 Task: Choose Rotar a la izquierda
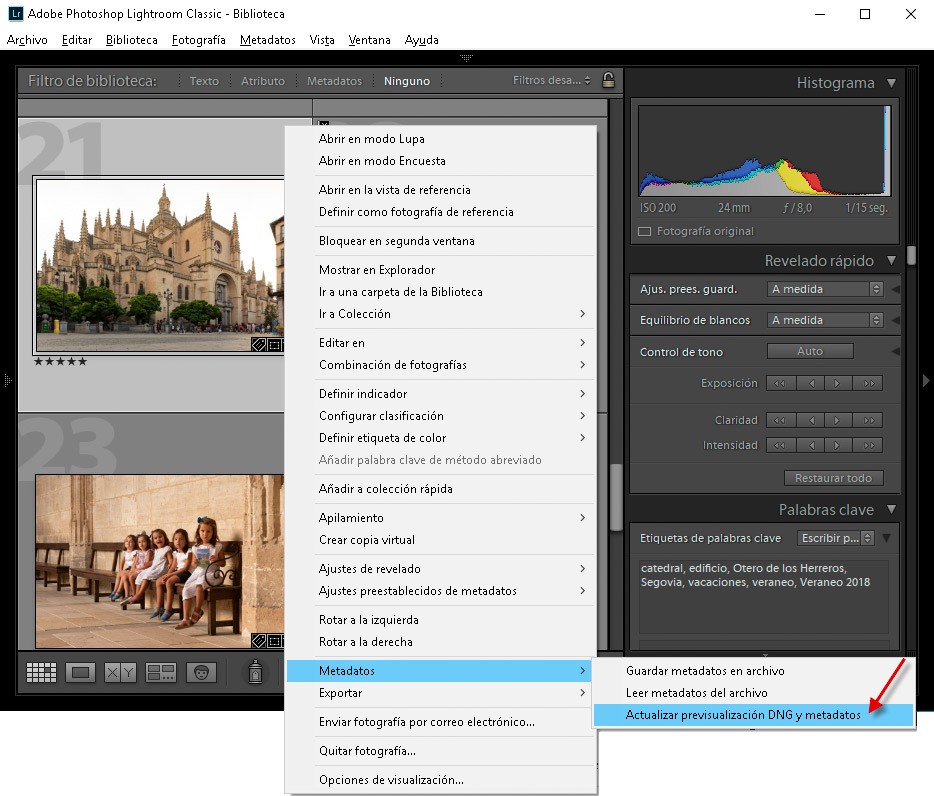tap(441, 620)
